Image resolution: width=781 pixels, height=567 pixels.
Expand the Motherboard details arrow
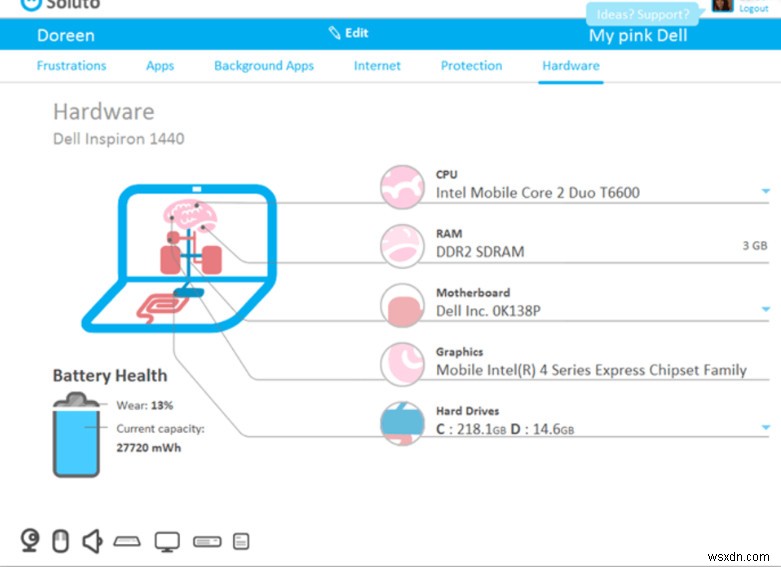[x=766, y=309]
